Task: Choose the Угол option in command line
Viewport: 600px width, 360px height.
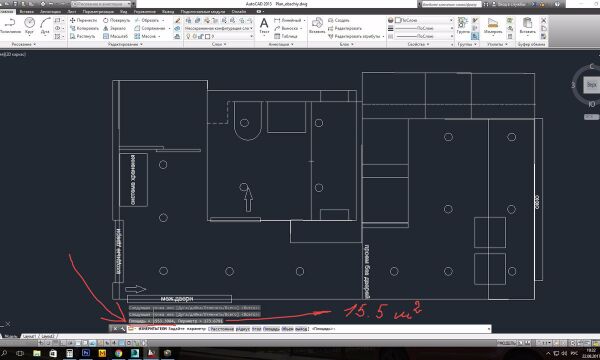Action: (x=256, y=329)
